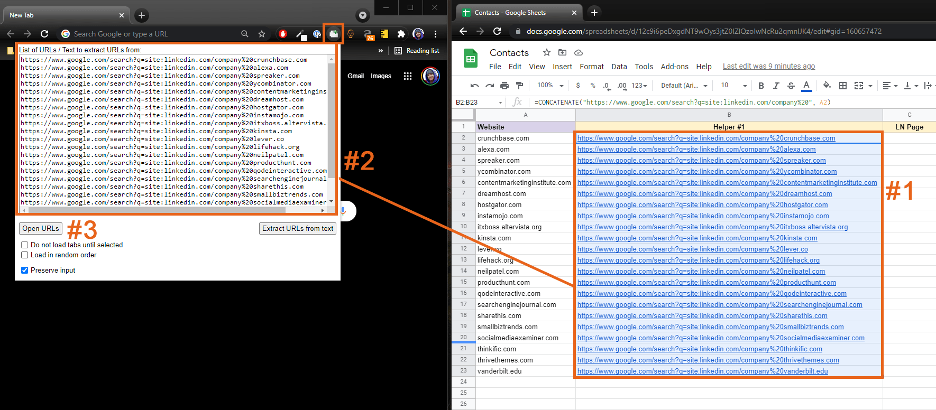Open the fill color picker
The width and height of the screenshot is (936, 410).
(827, 86)
